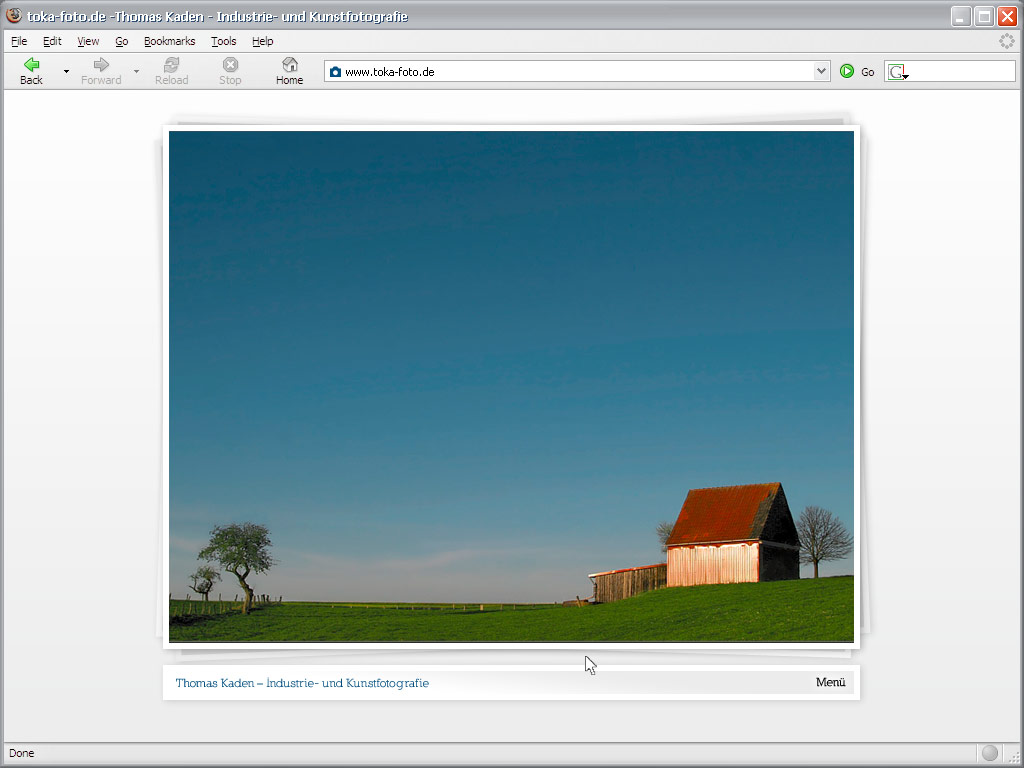Open the View menu
The image size is (1024, 768).
click(x=88, y=41)
